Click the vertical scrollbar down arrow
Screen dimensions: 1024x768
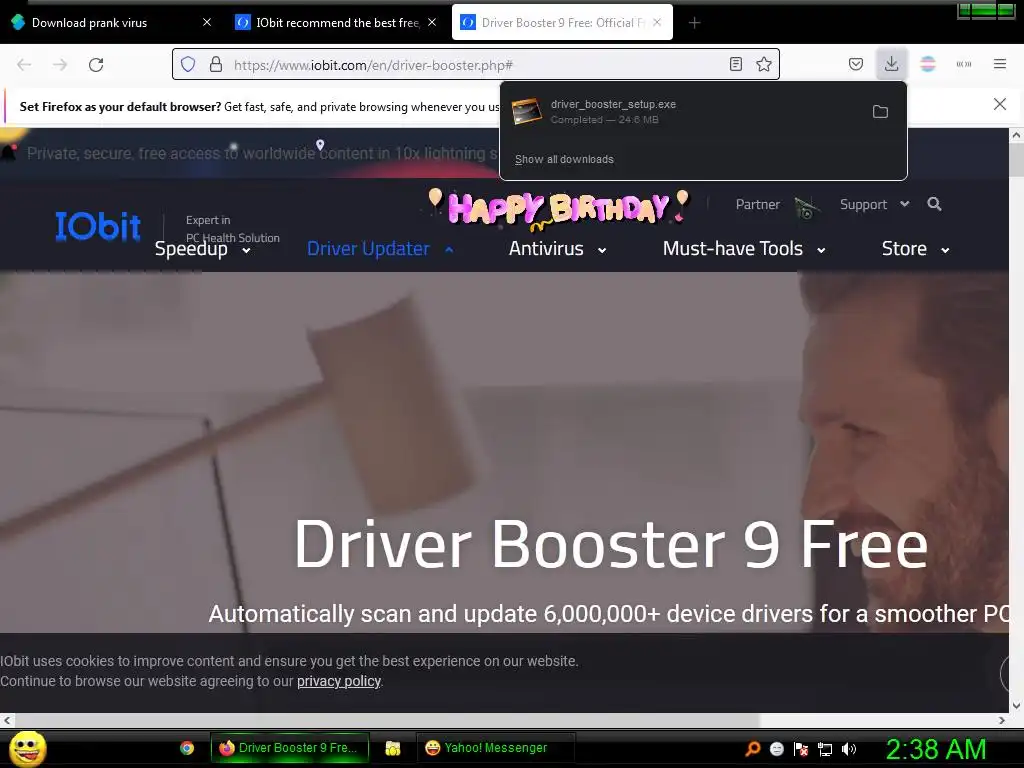click(1016, 705)
